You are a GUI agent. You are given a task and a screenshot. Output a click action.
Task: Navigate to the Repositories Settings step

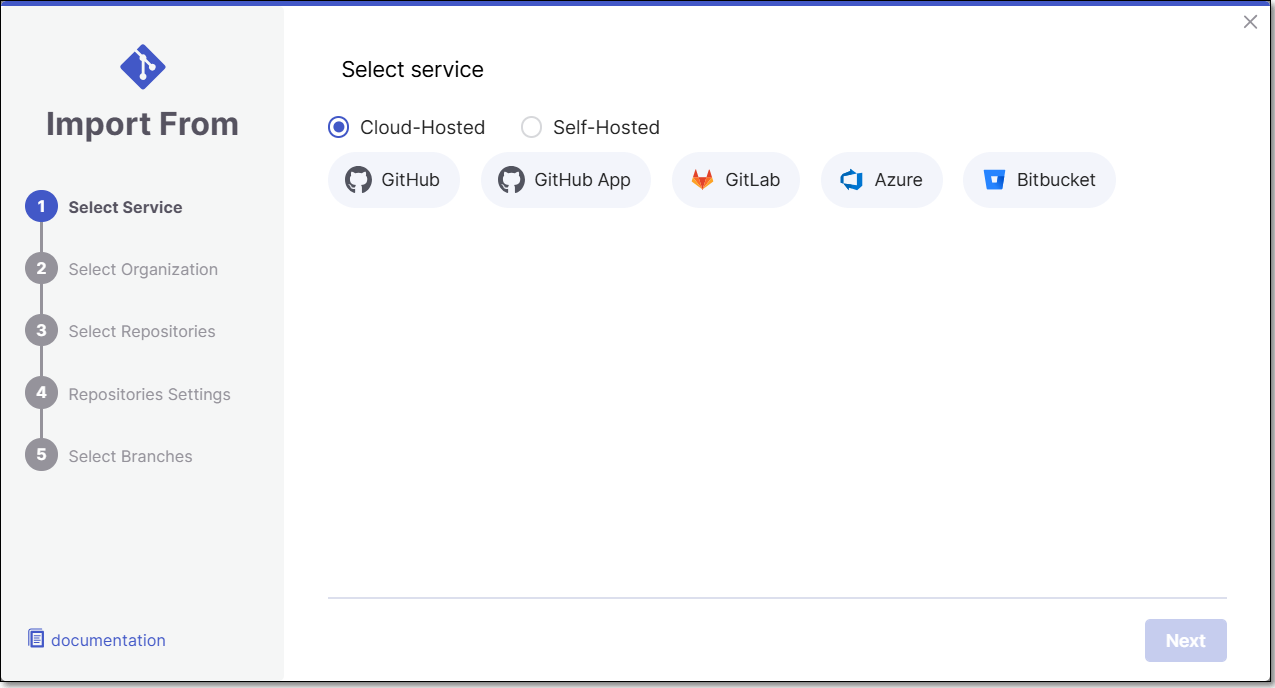(x=149, y=394)
